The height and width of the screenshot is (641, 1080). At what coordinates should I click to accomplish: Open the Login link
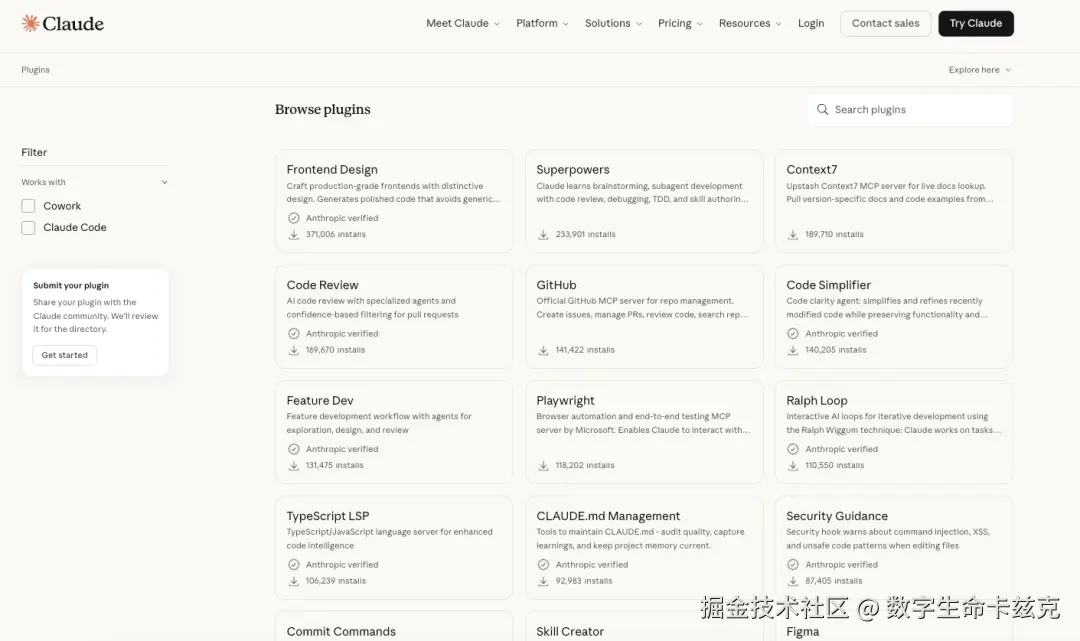click(811, 23)
